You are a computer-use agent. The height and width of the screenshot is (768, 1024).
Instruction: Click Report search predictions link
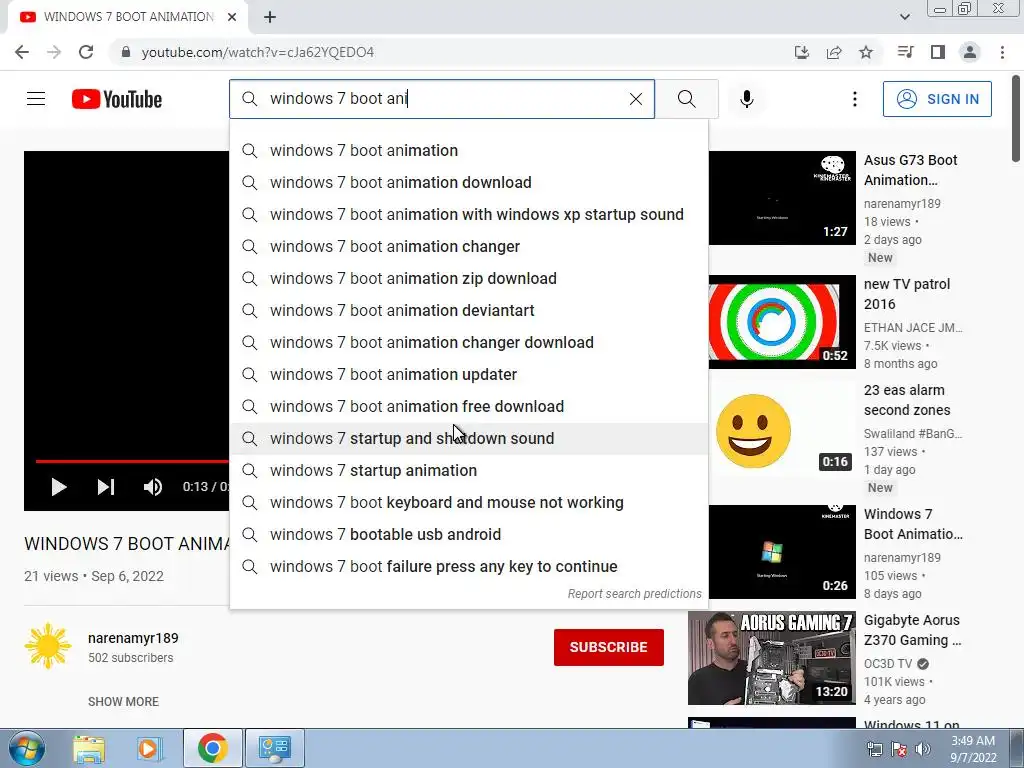pyautogui.click(x=634, y=594)
